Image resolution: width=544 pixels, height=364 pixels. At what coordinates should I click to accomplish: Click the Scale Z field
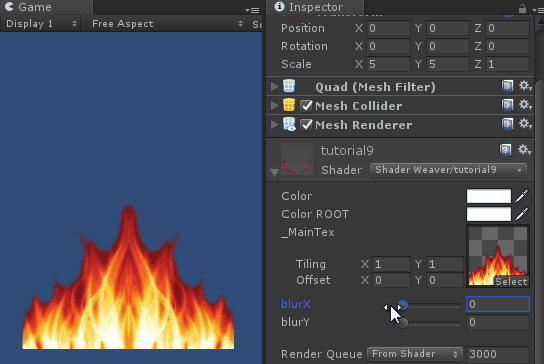tap(507, 64)
